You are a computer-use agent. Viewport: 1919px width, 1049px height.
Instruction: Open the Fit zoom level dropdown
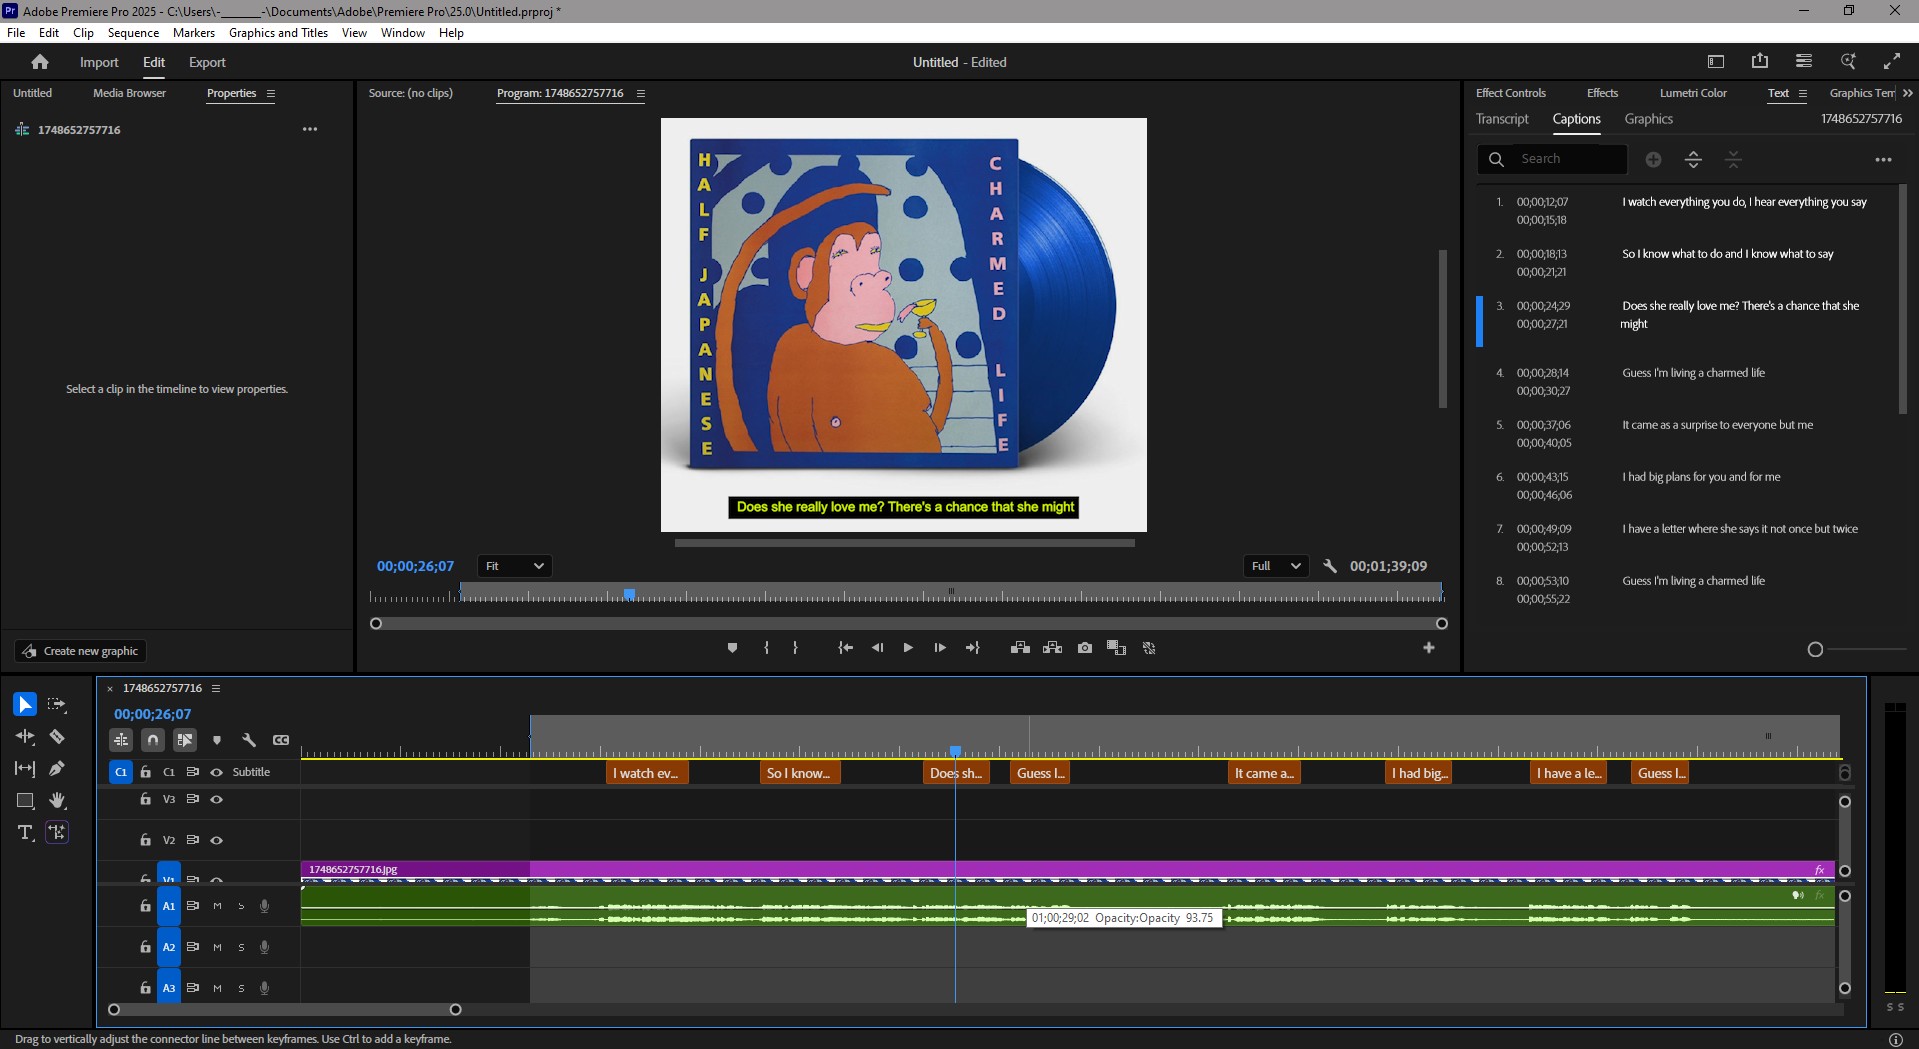coord(514,566)
